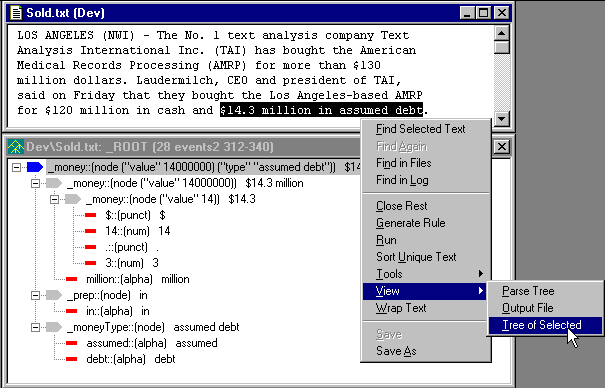The height and width of the screenshot is (388, 605).
Task: Collapse the _money value 14 node
Action: click(54, 199)
